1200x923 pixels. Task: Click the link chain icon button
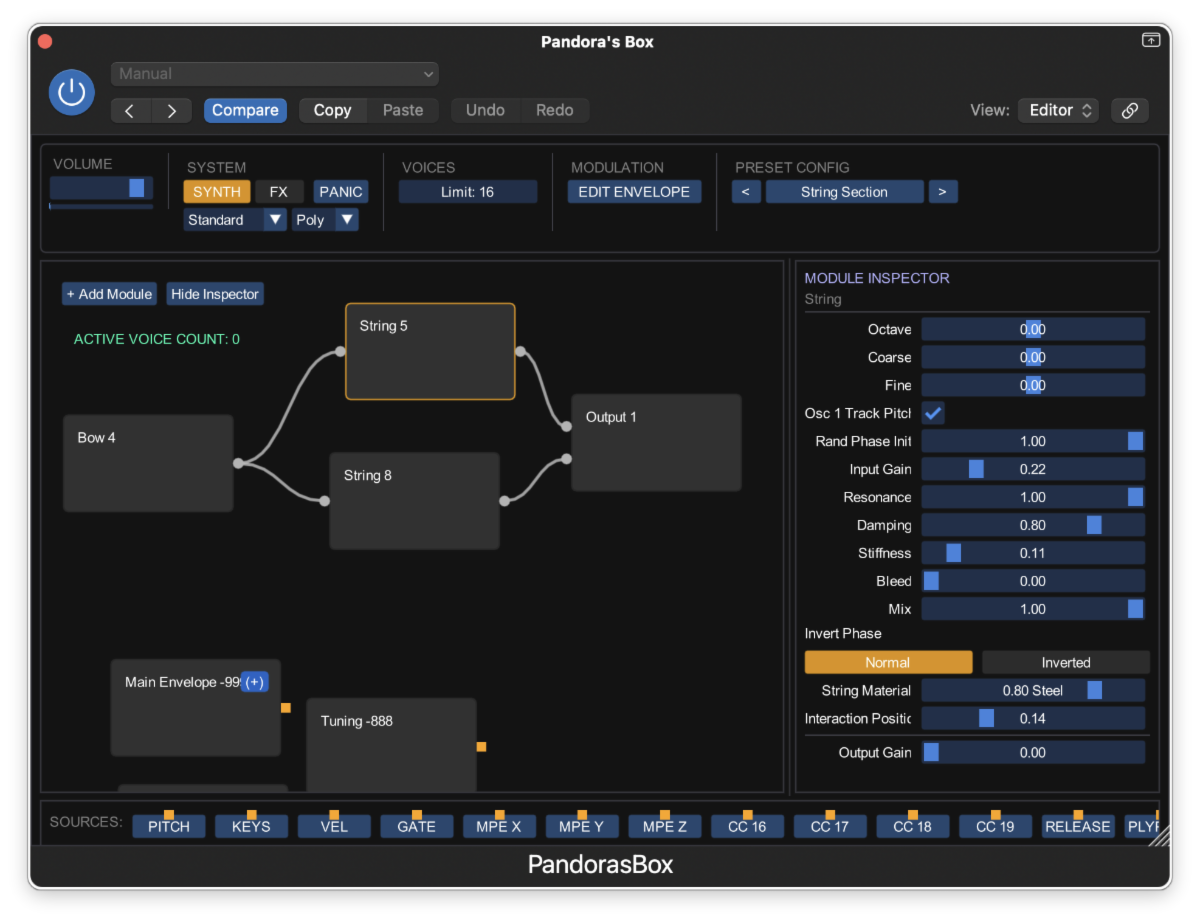tap(1130, 110)
